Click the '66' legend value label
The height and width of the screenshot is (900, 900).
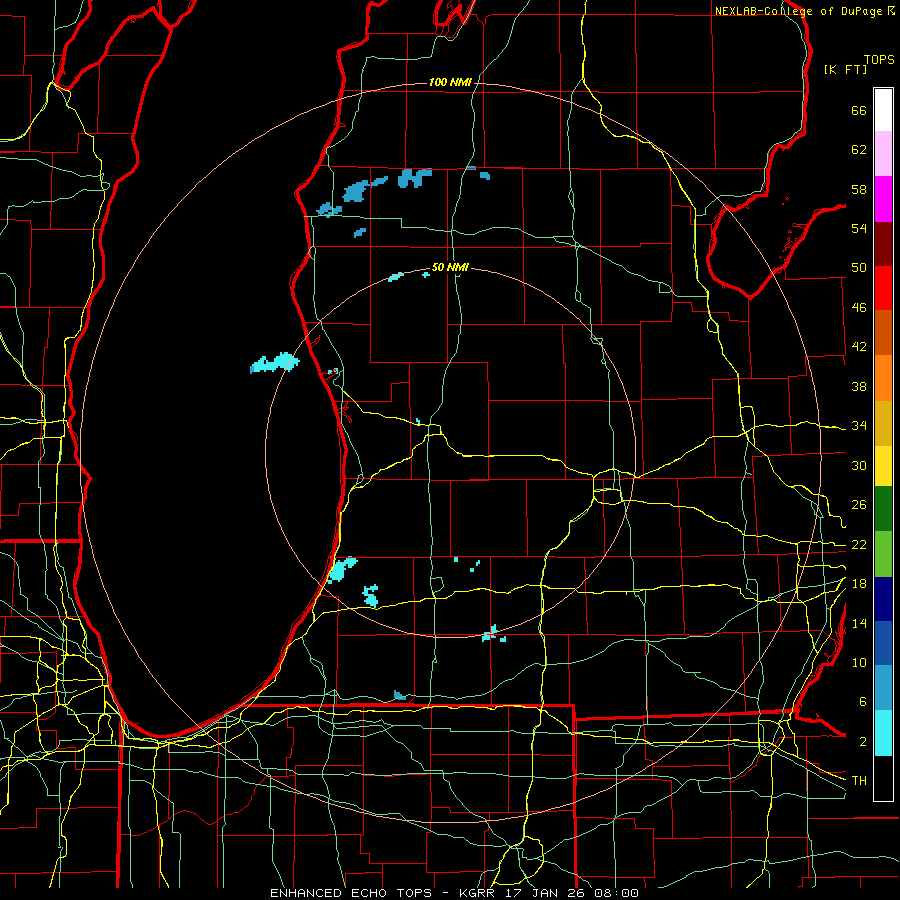point(859,110)
